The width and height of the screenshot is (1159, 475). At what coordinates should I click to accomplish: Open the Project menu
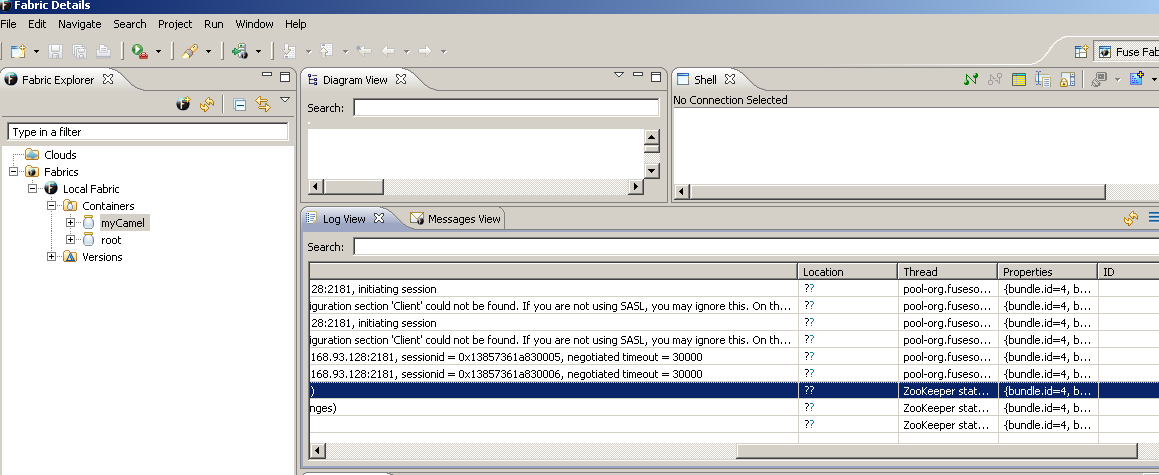pos(175,24)
